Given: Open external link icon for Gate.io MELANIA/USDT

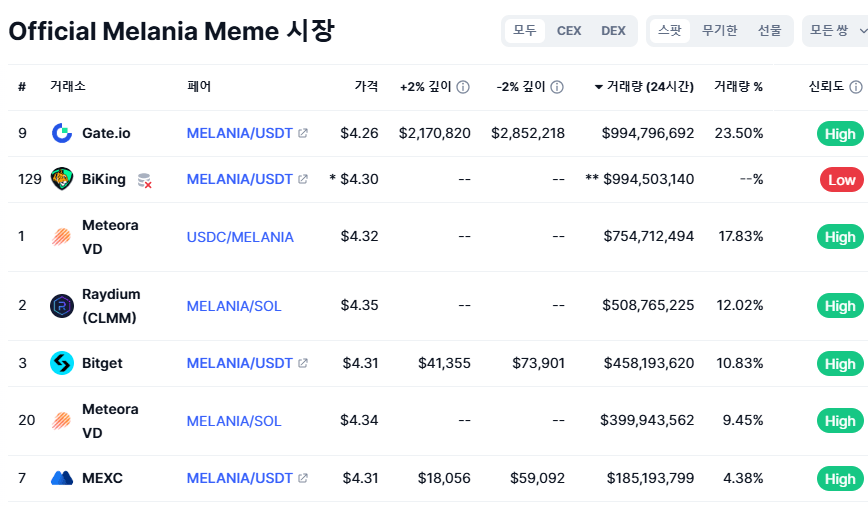Looking at the screenshot, I should (303, 133).
